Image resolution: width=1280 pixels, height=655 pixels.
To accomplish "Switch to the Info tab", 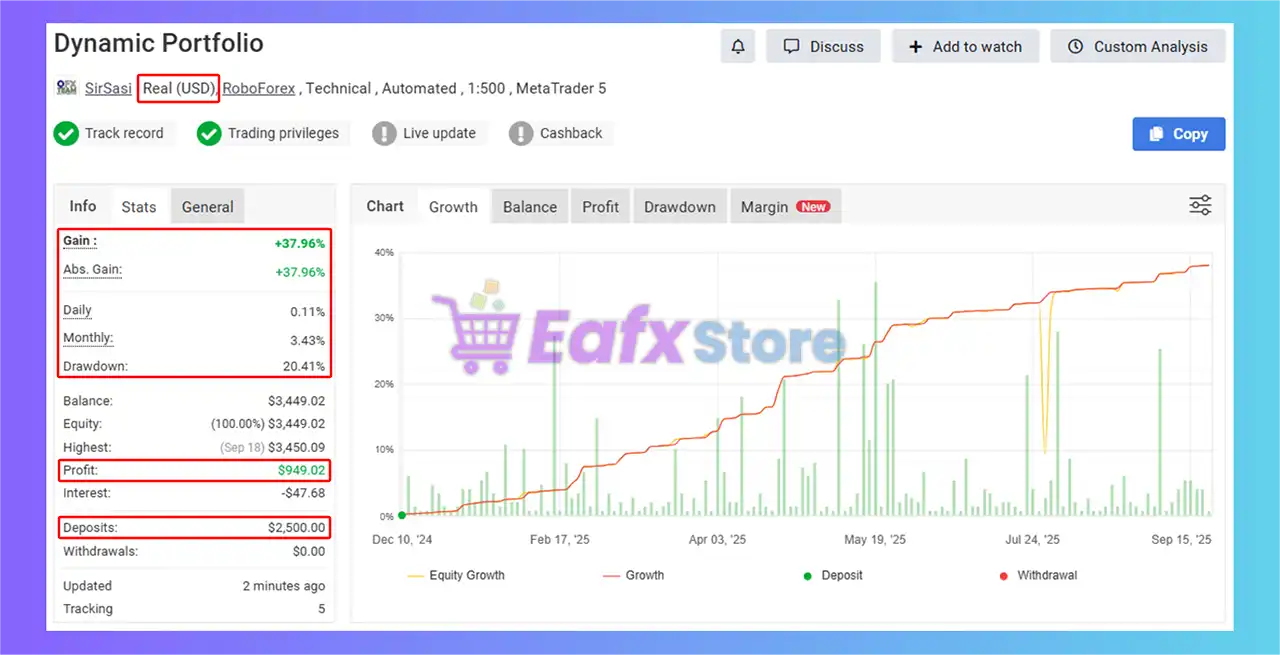I will [83, 206].
